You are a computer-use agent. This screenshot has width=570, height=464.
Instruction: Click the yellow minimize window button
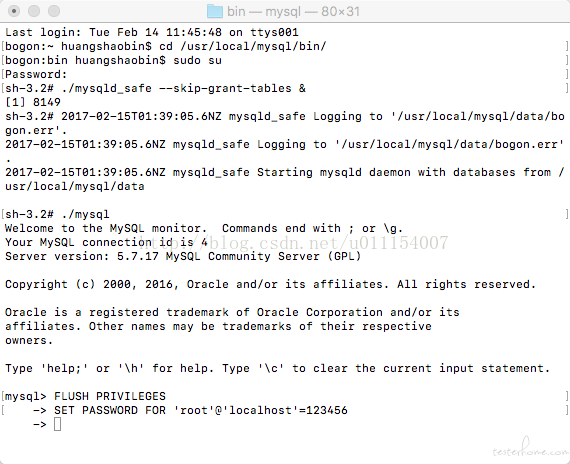coord(34,11)
